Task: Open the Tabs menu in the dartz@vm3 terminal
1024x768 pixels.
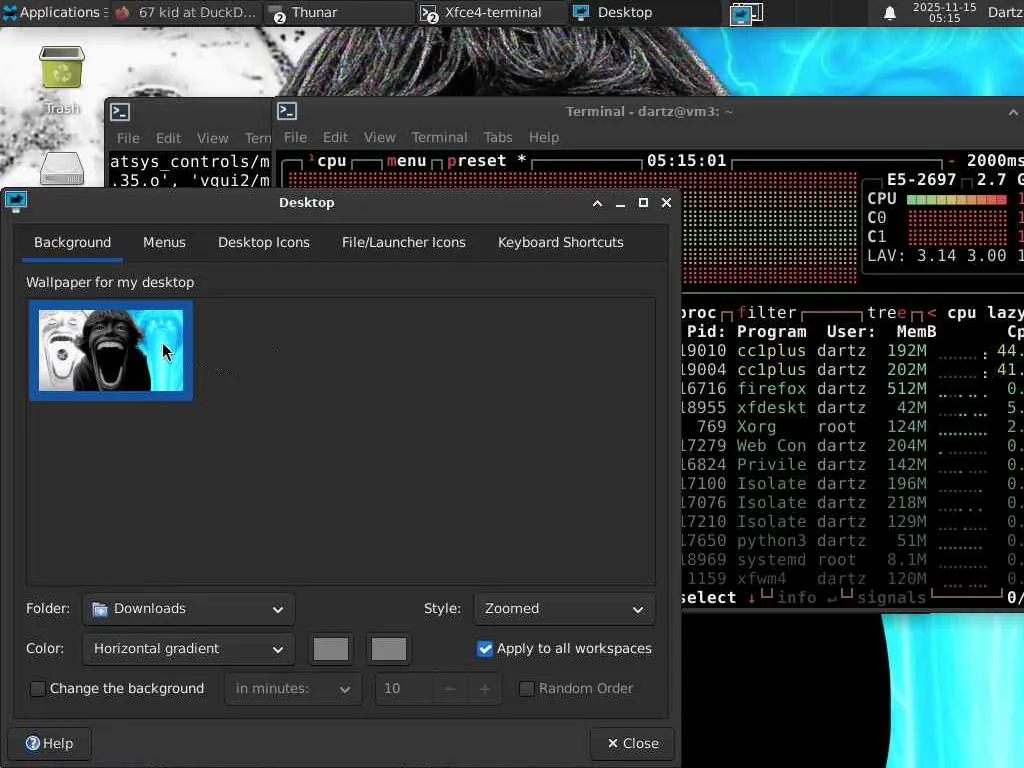Action: click(498, 137)
